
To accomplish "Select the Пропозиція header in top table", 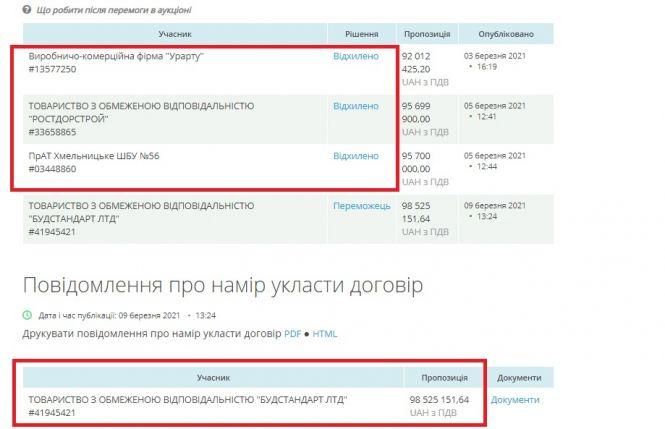I will (x=427, y=34).
